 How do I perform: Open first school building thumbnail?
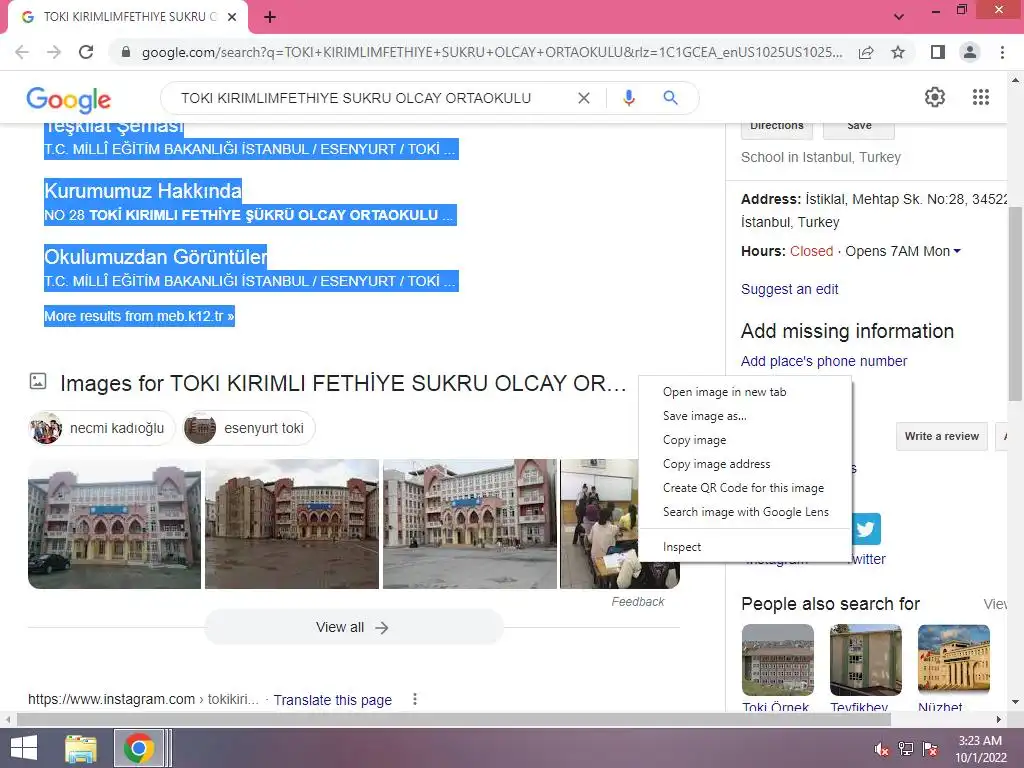tap(114, 524)
